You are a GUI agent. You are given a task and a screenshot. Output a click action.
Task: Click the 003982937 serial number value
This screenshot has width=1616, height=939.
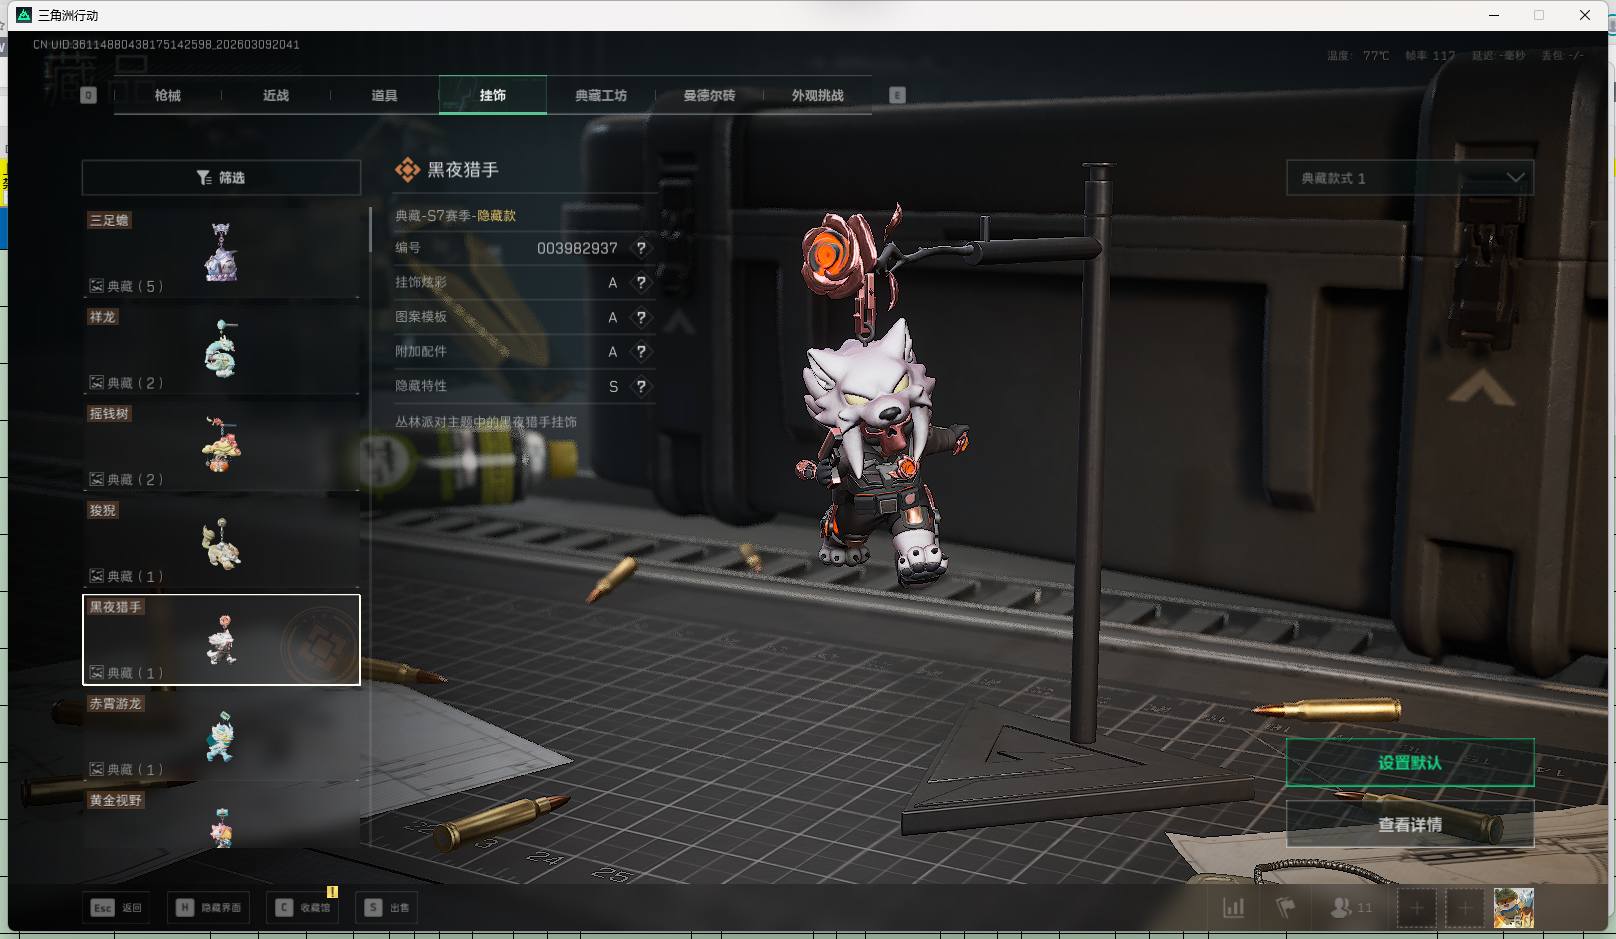coord(577,248)
